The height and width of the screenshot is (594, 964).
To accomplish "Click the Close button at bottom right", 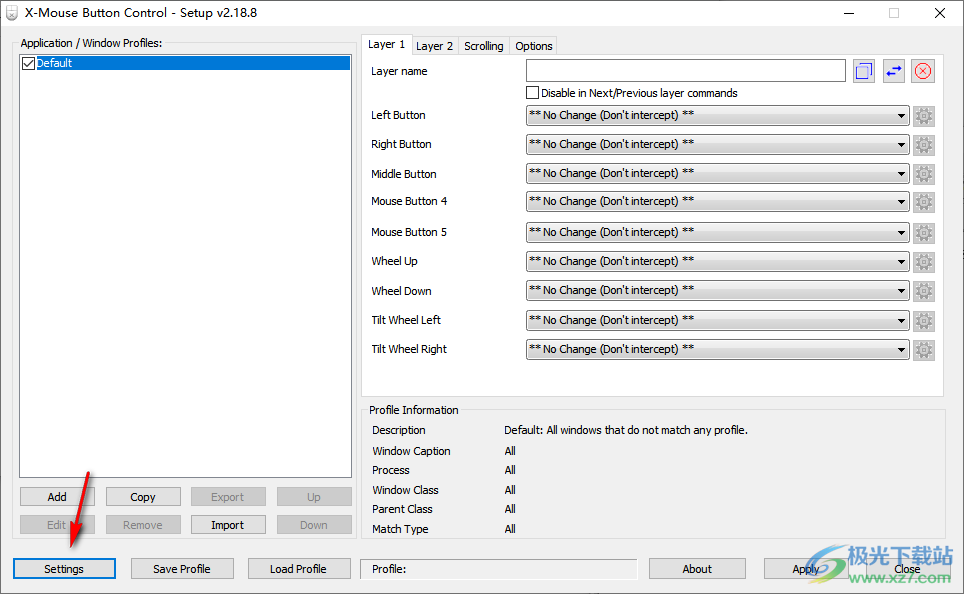I will (907, 569).
